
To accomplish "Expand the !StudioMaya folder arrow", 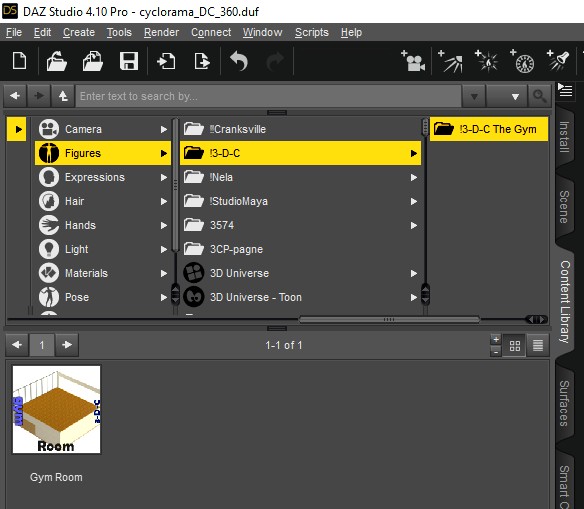I will 413,201.
